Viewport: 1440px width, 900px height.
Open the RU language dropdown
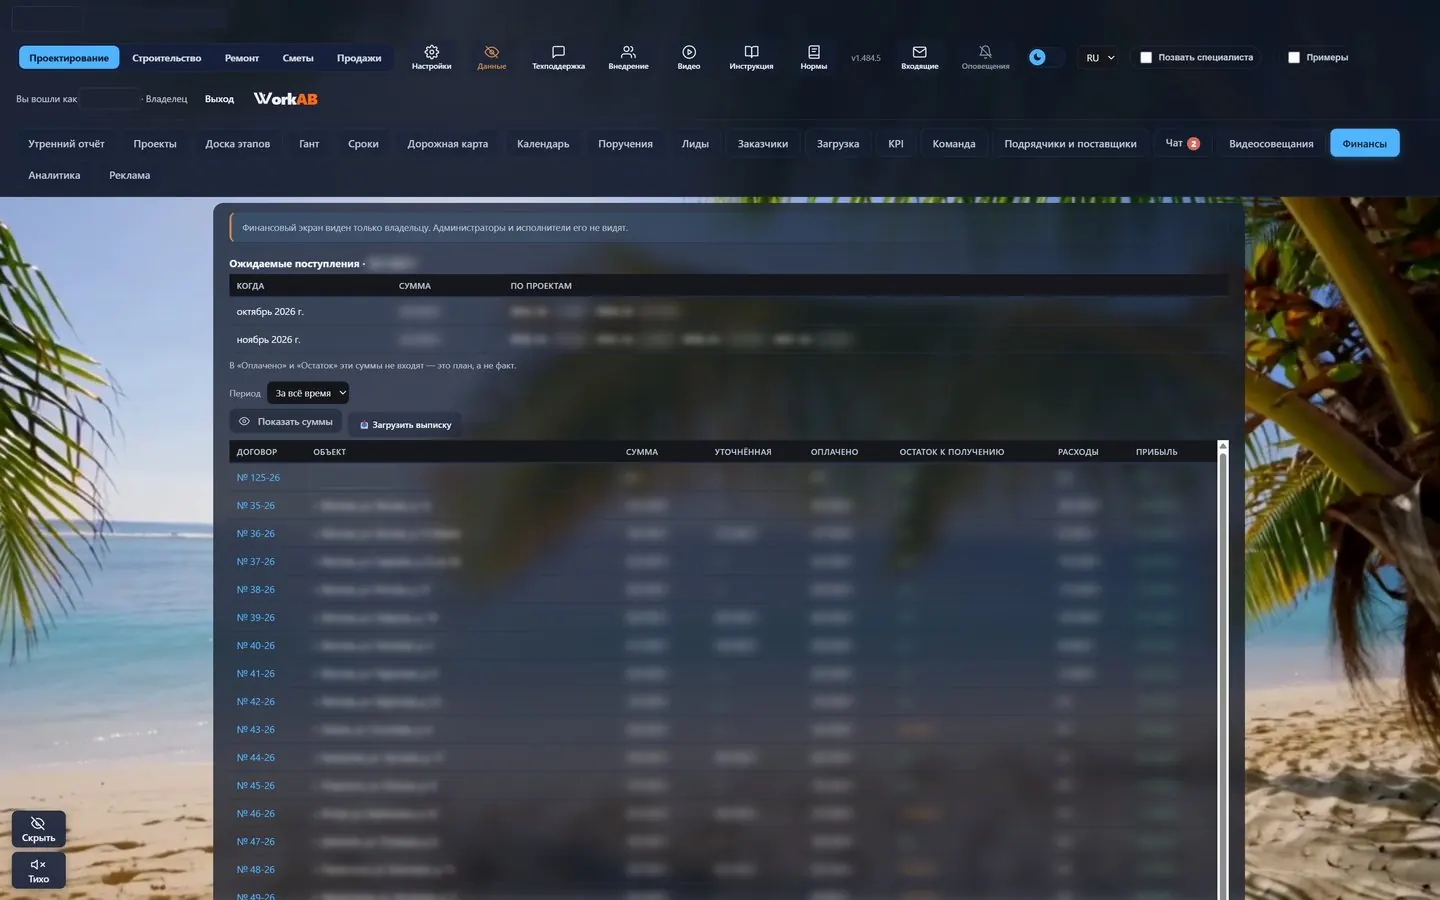click(x=1100, y=58)
